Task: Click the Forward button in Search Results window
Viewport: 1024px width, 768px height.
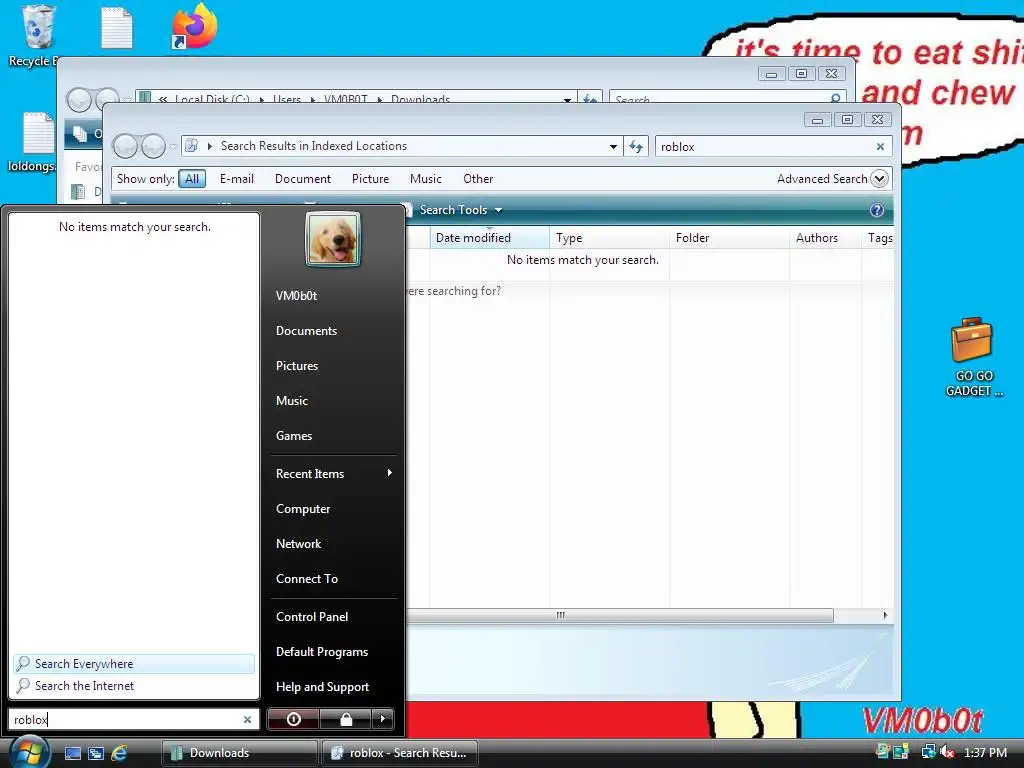Action: [x=153, y=146]
